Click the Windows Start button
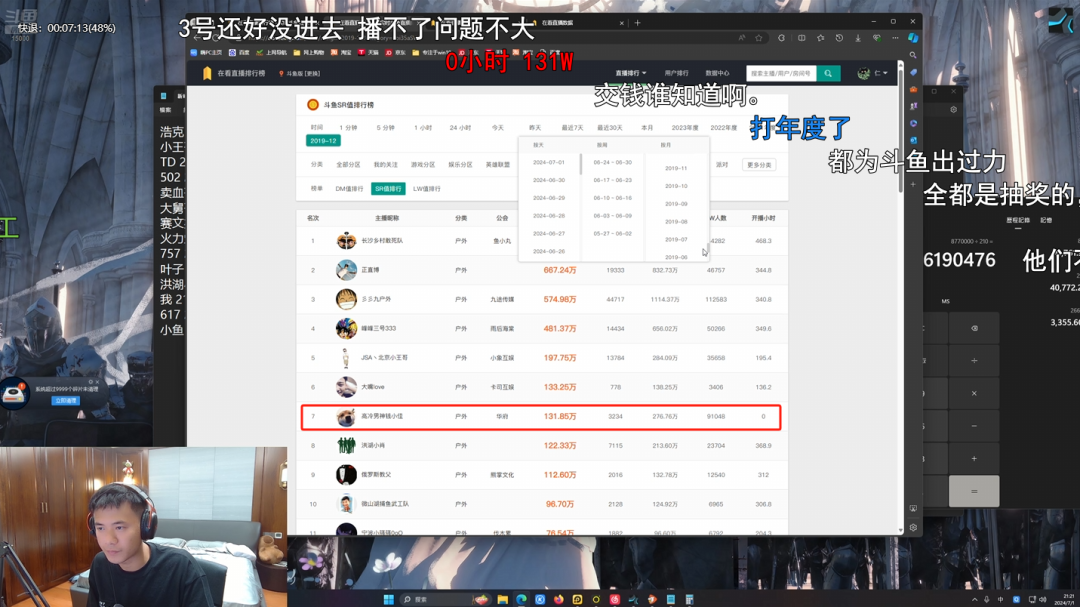This screenshot has width=1080, height=607. click(x=388, y=599)
